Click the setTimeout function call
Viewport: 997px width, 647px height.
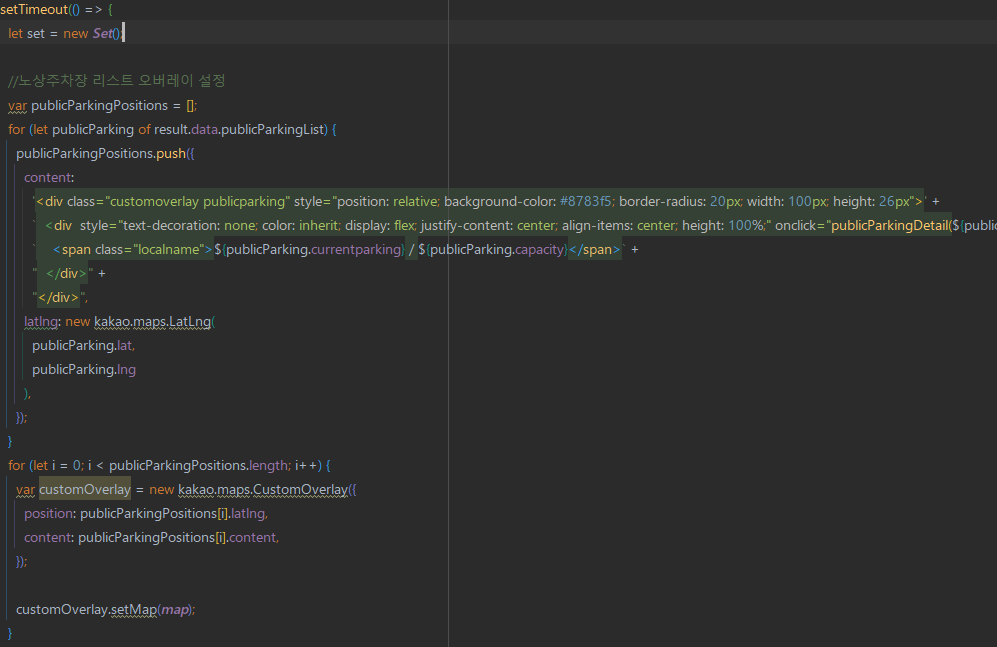34,10
